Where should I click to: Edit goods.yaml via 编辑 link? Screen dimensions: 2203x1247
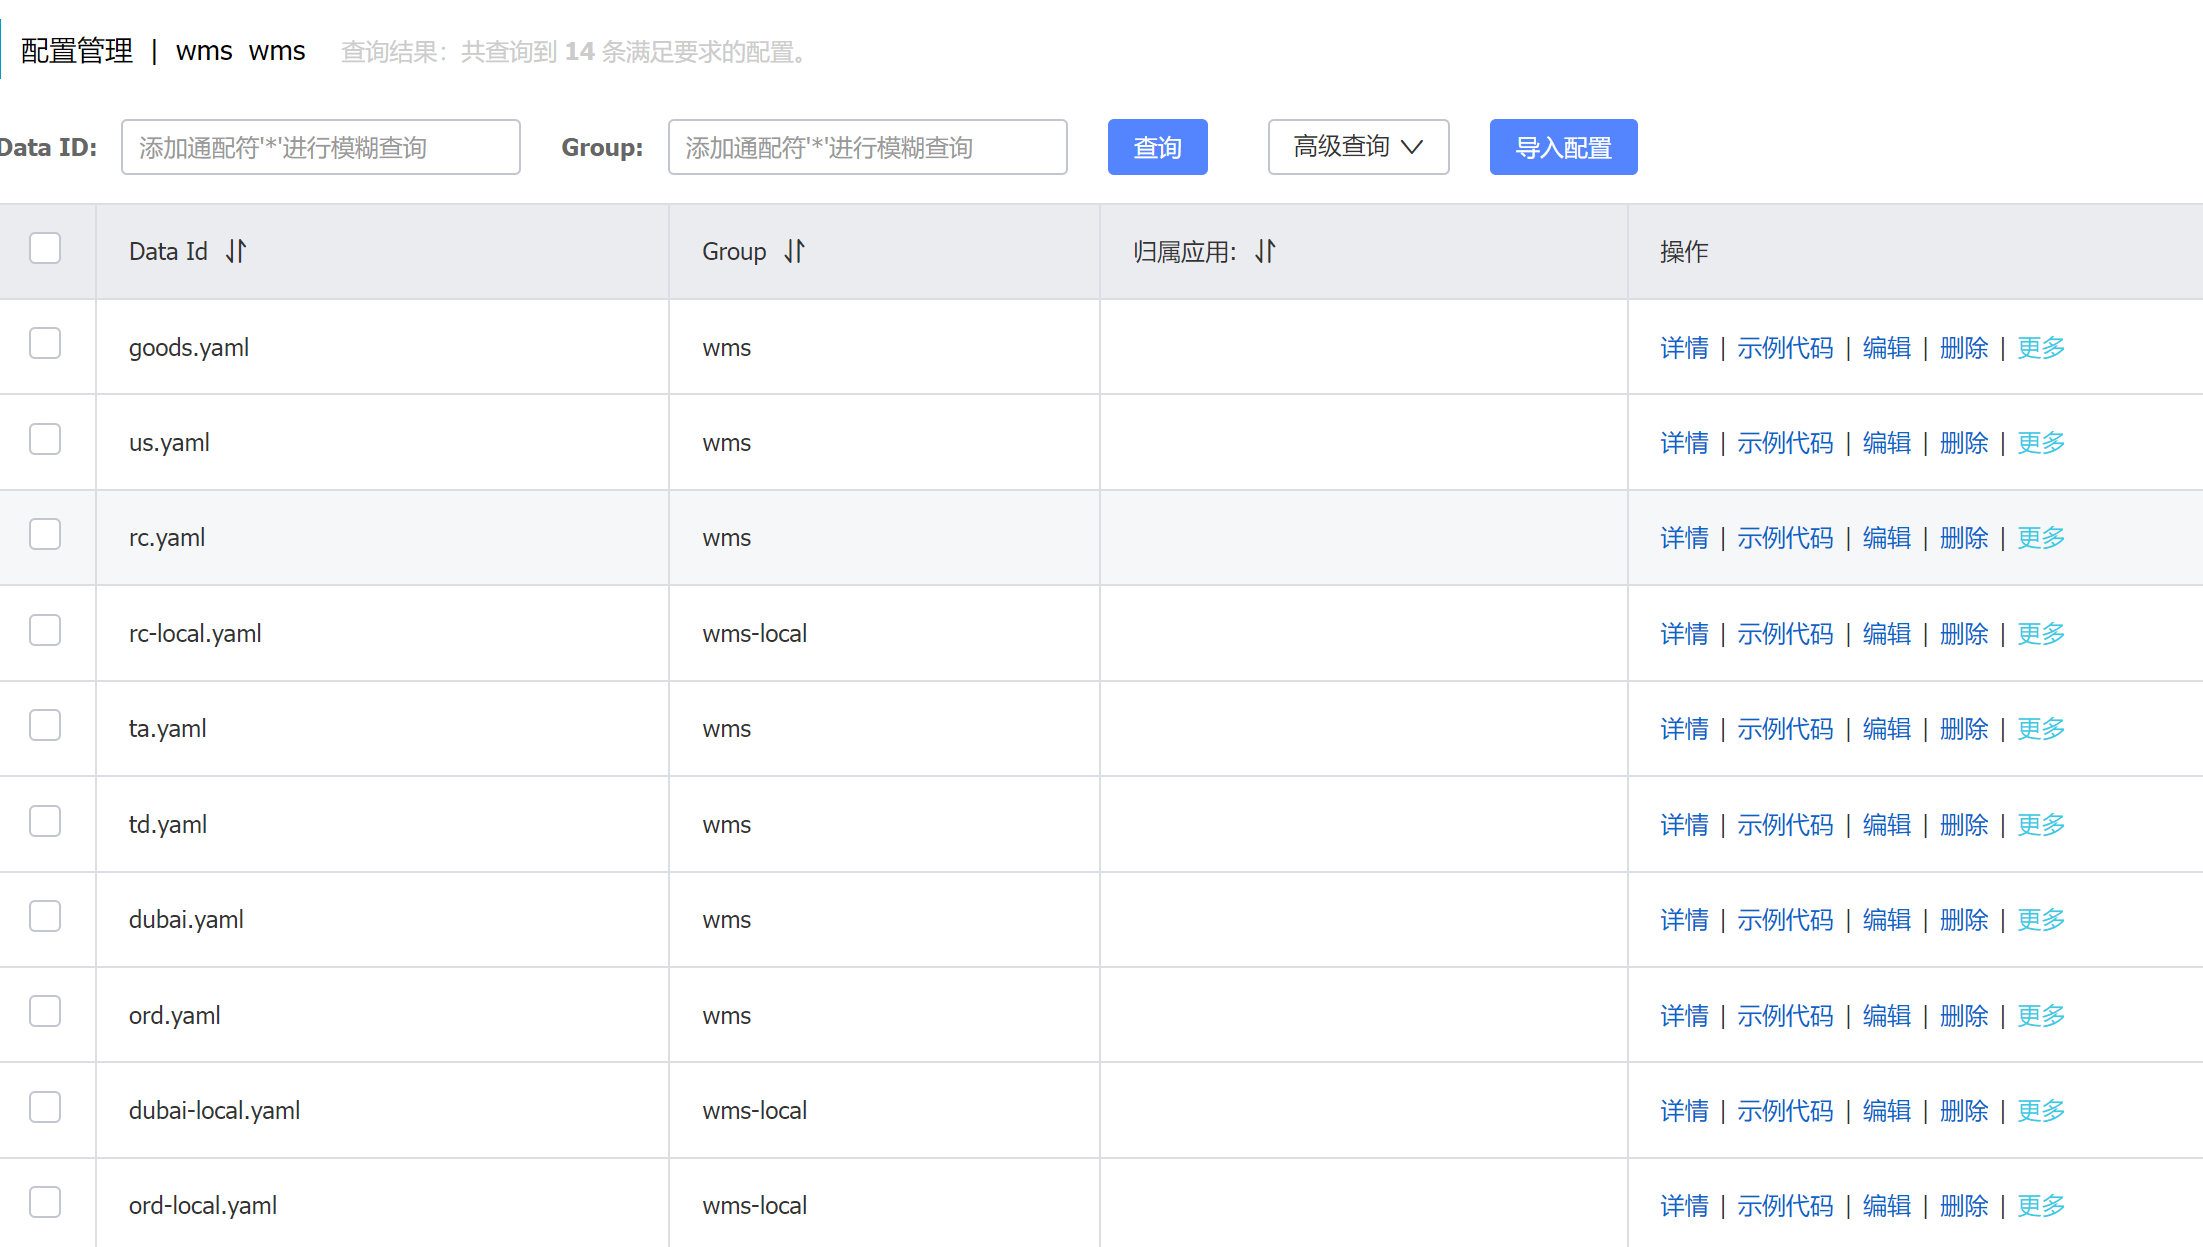(1887, 348)
